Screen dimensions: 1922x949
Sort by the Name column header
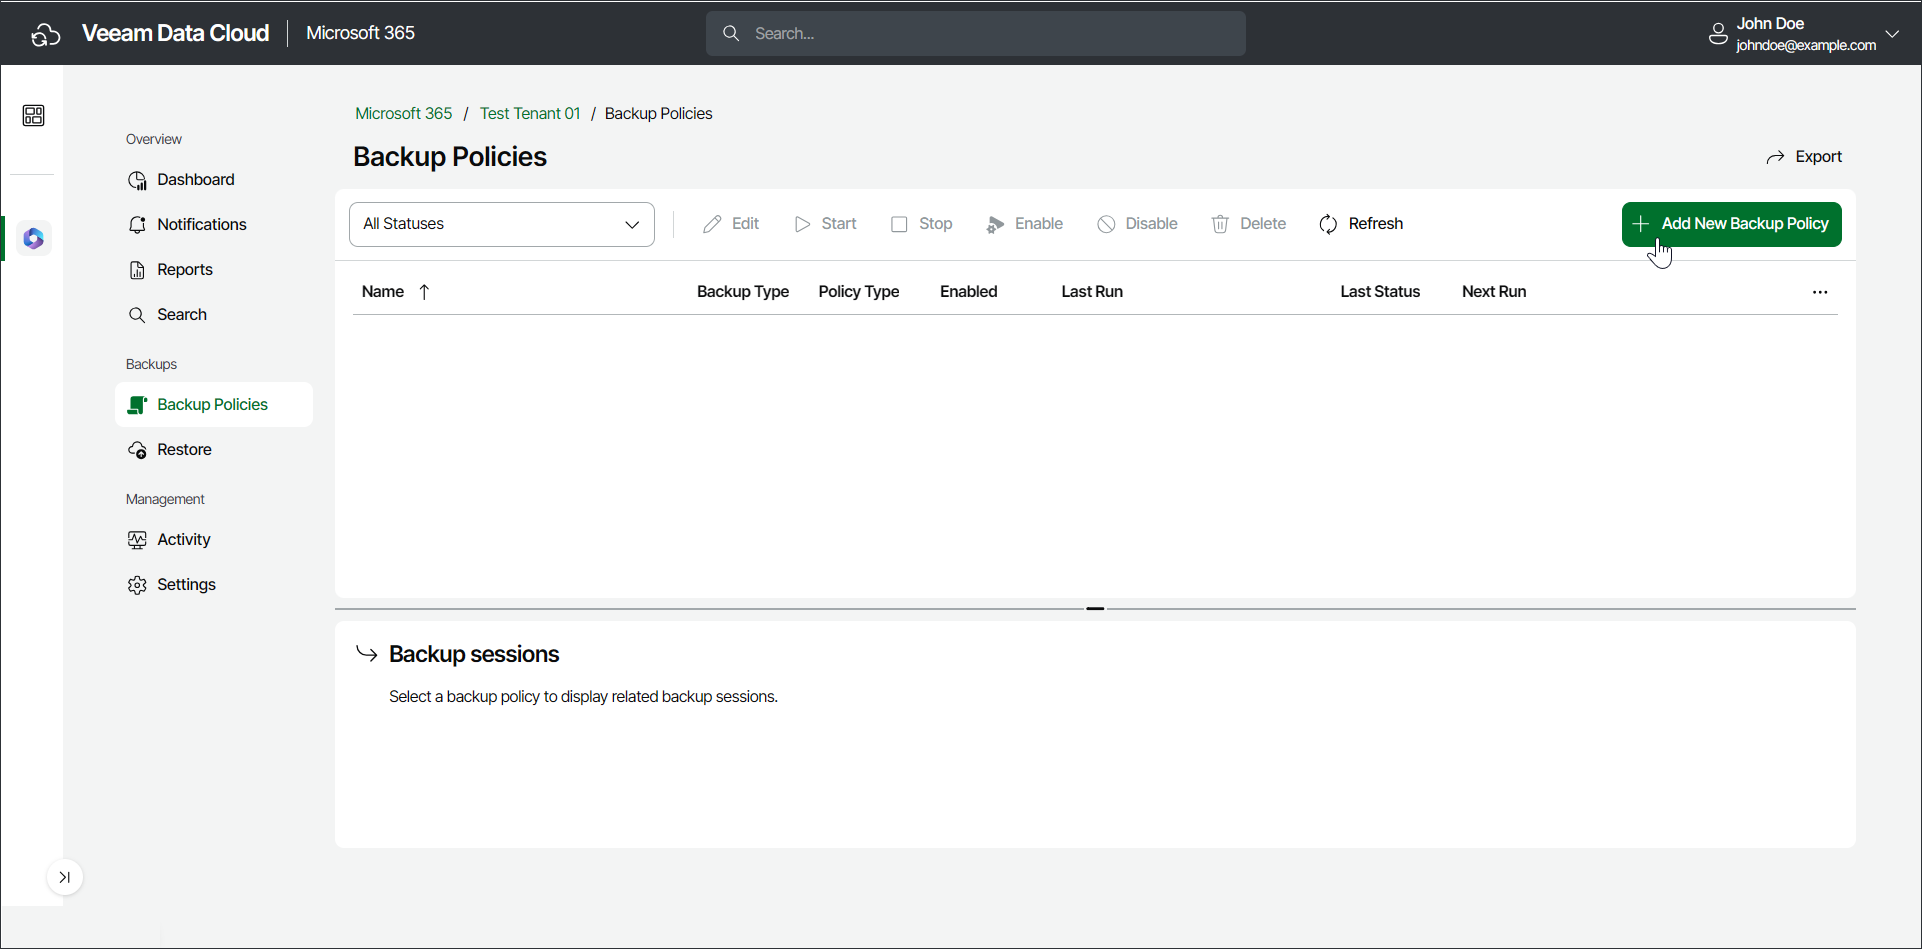click(x=383, y=292)
